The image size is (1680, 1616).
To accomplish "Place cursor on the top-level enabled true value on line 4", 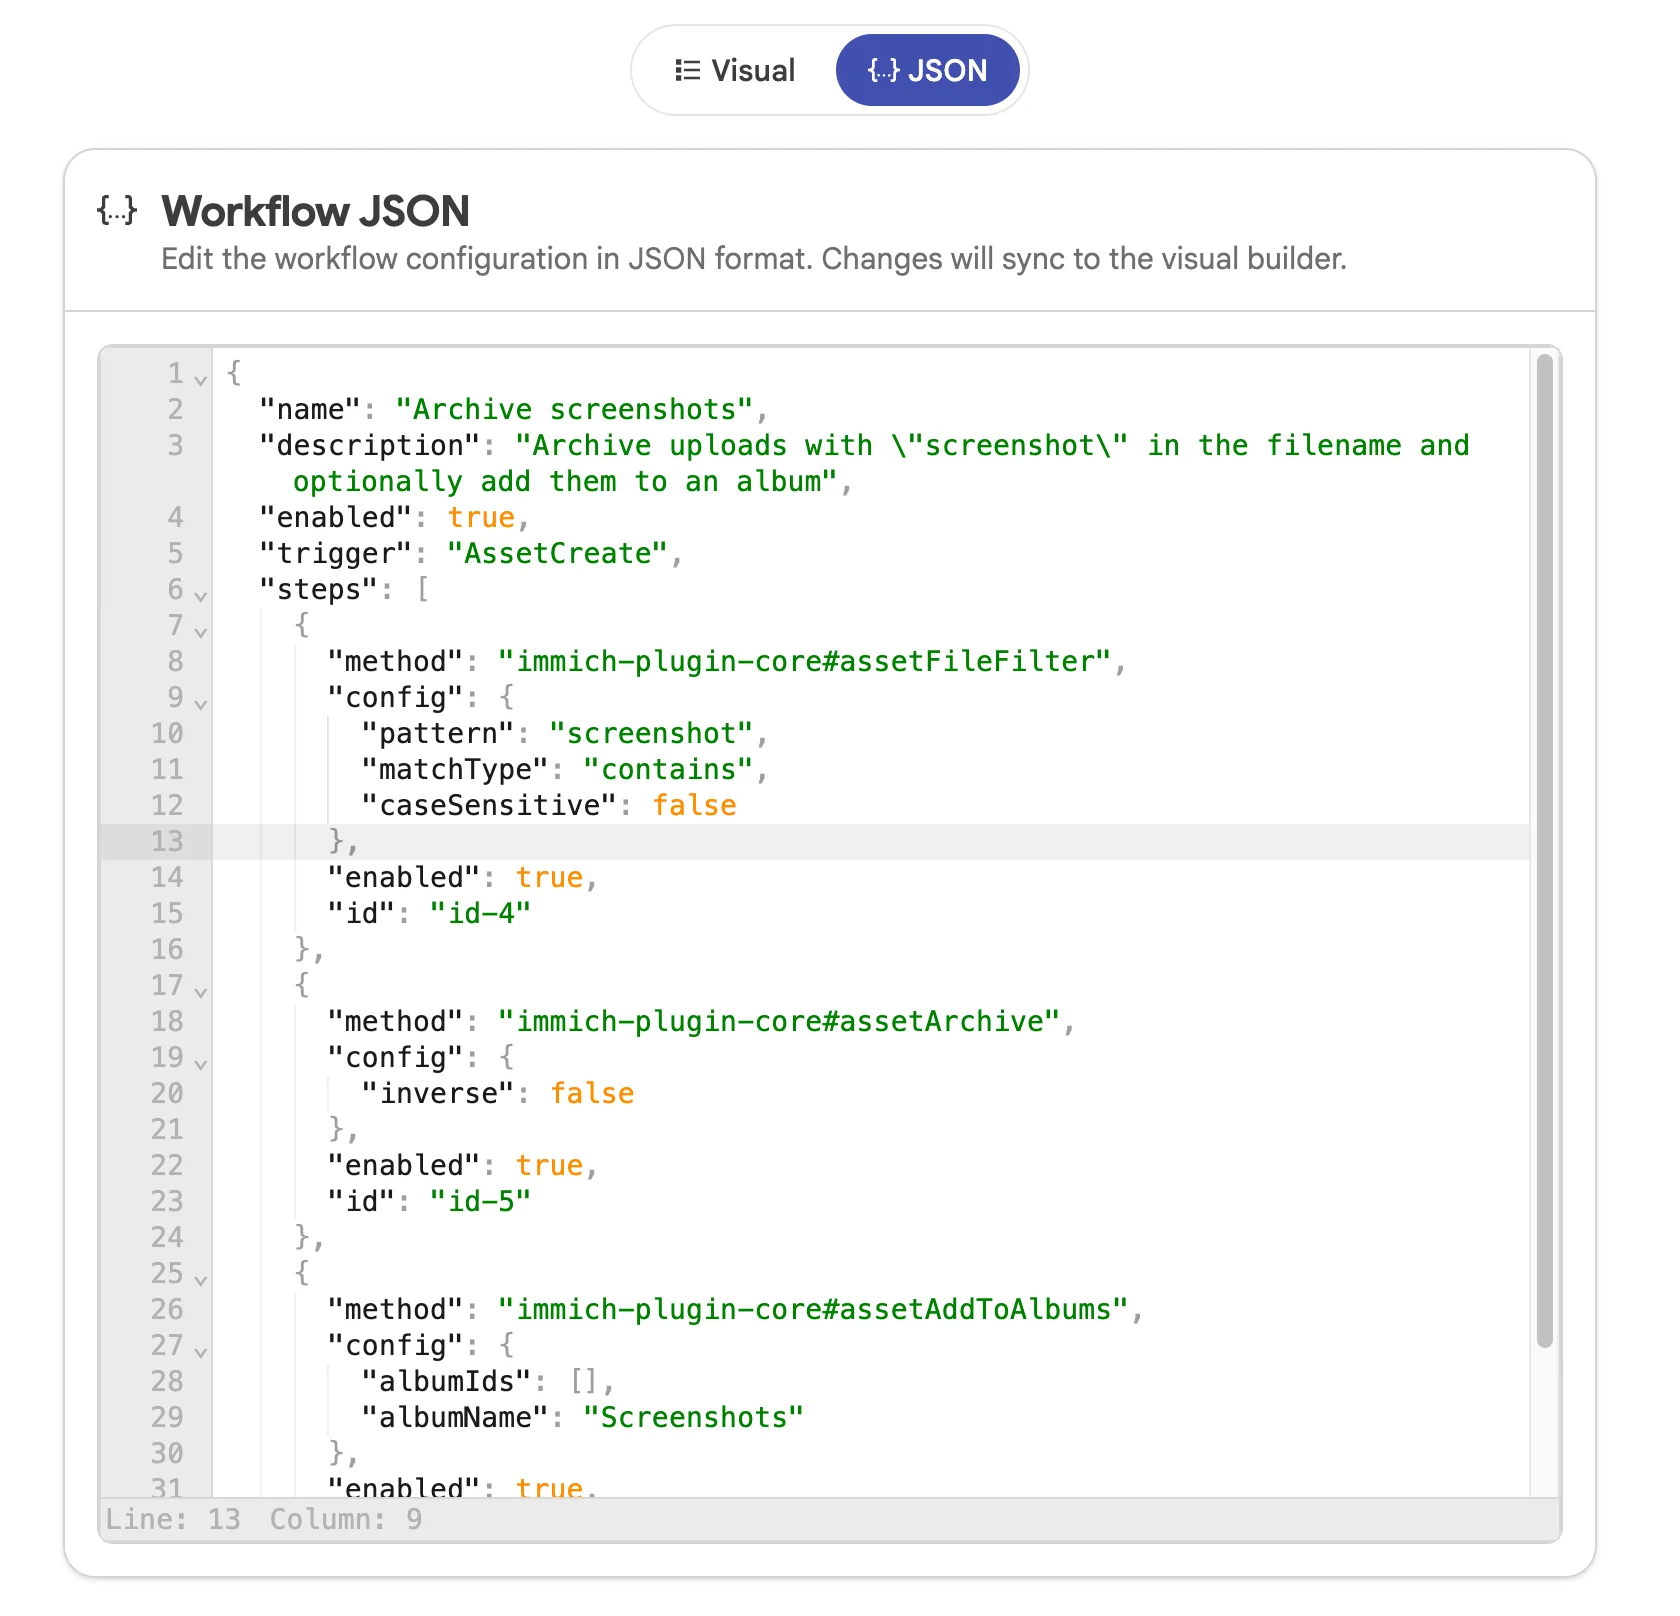I will pyautogui.click(x=481, y=517).
